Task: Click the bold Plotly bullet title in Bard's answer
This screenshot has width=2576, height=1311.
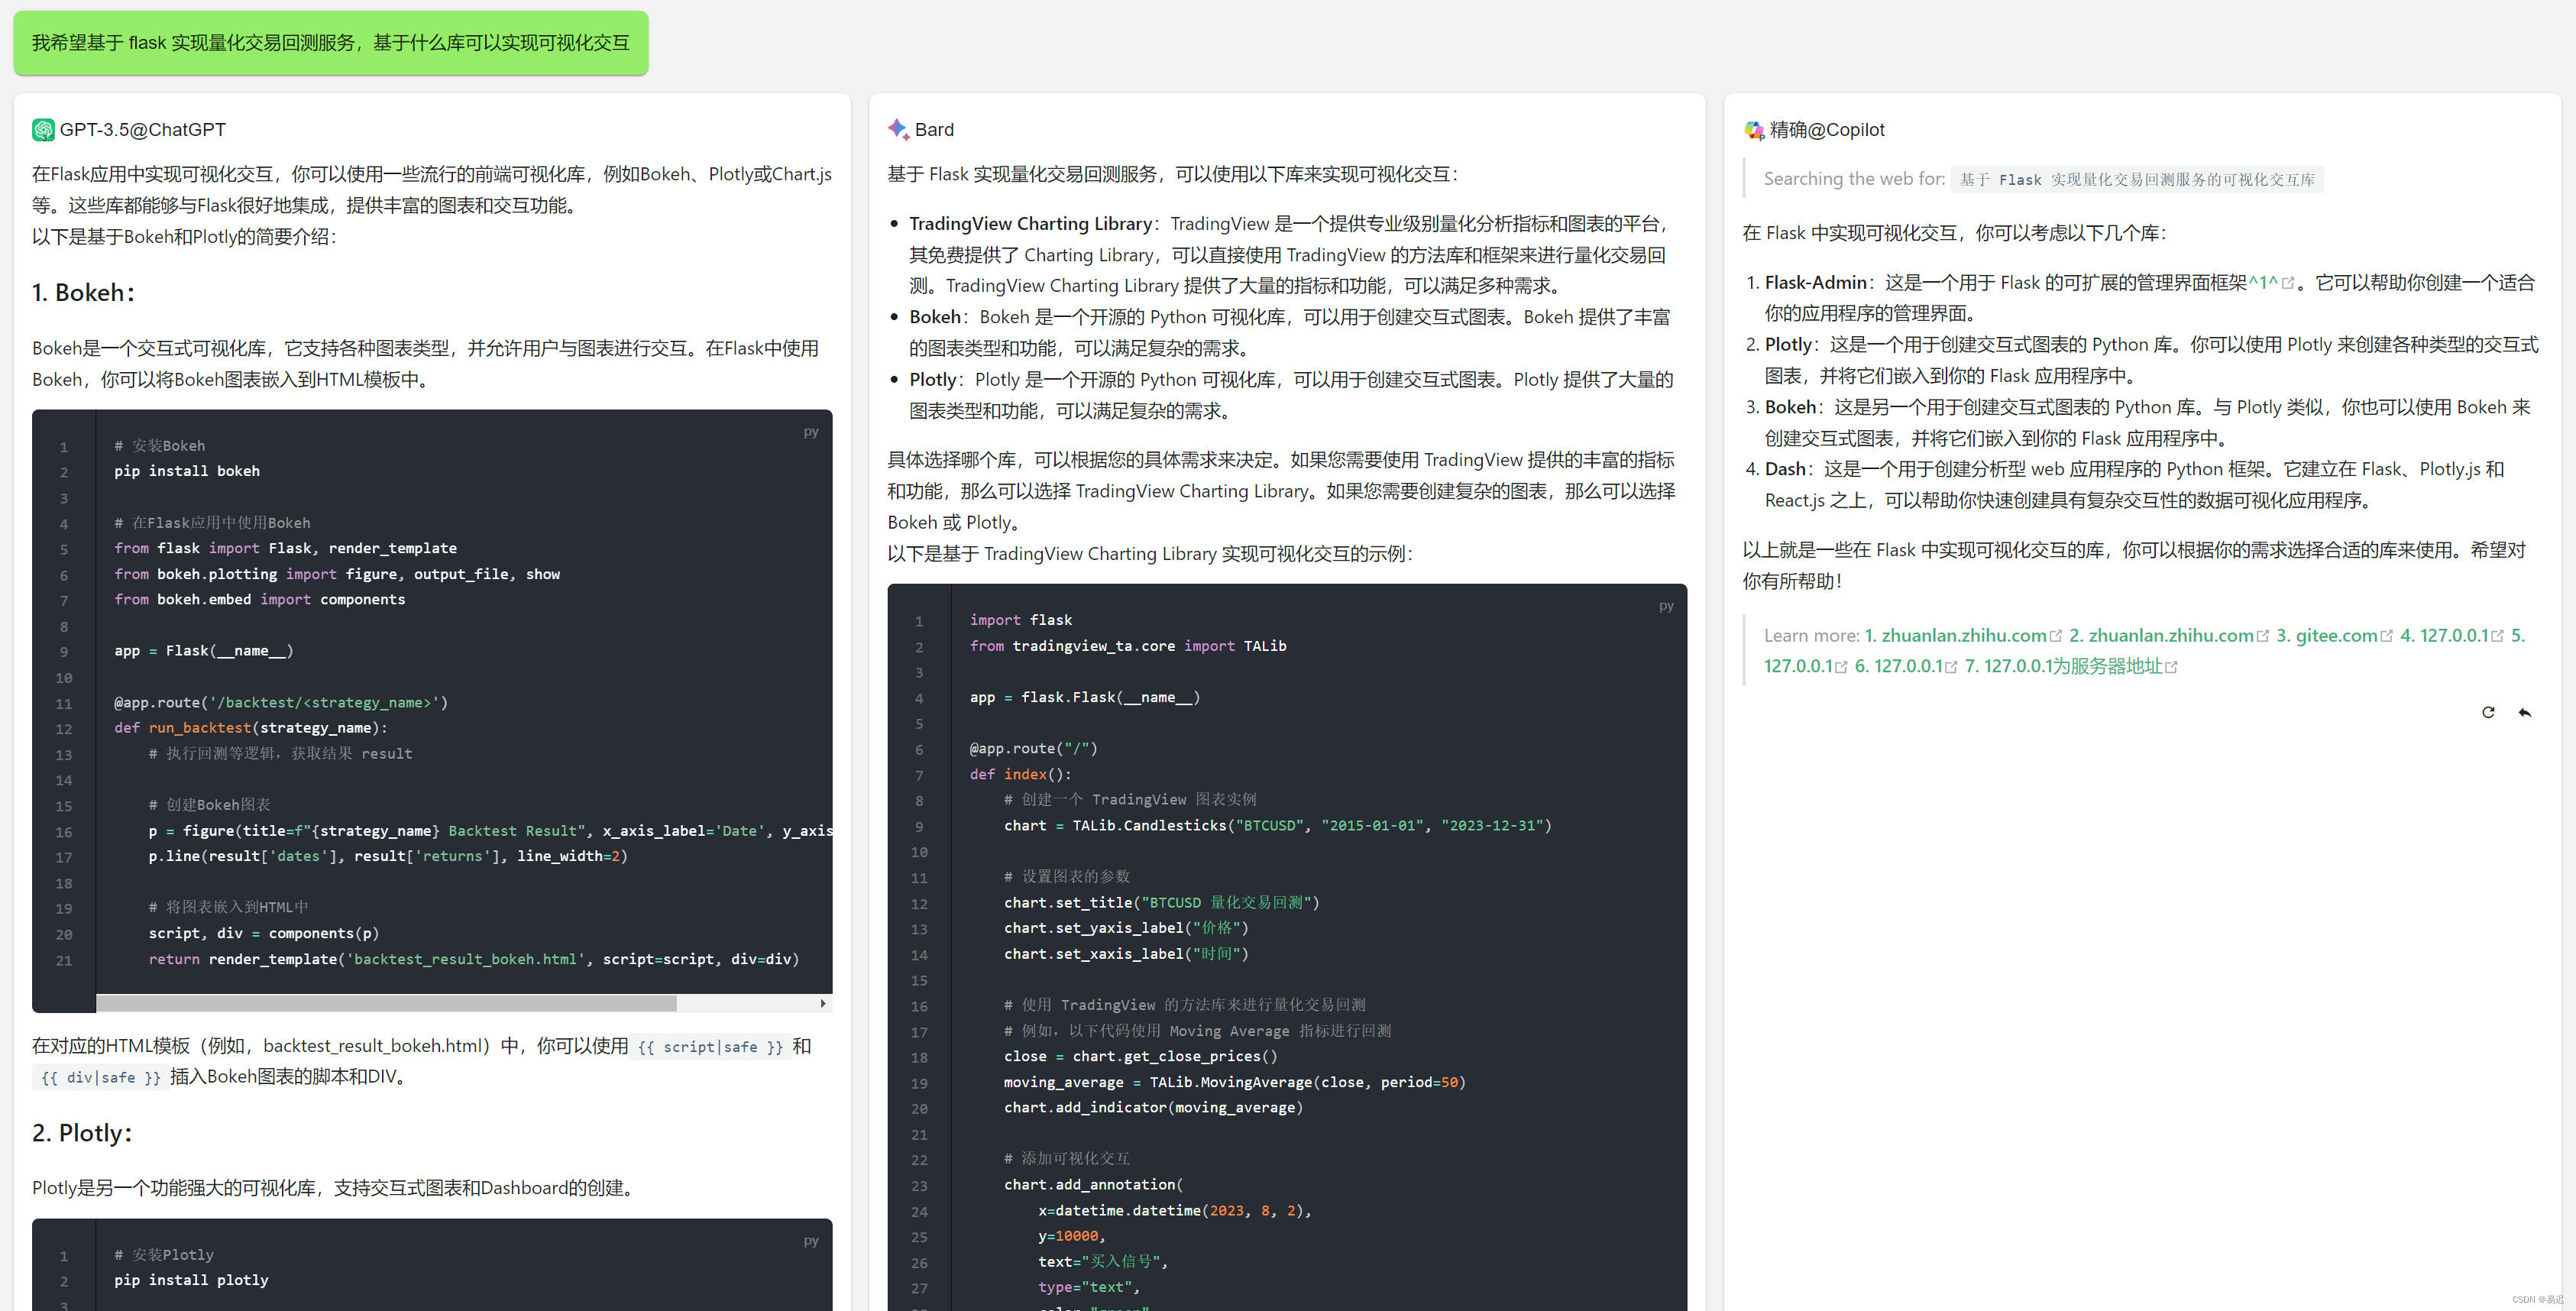Action: click(x=933, y=380)
